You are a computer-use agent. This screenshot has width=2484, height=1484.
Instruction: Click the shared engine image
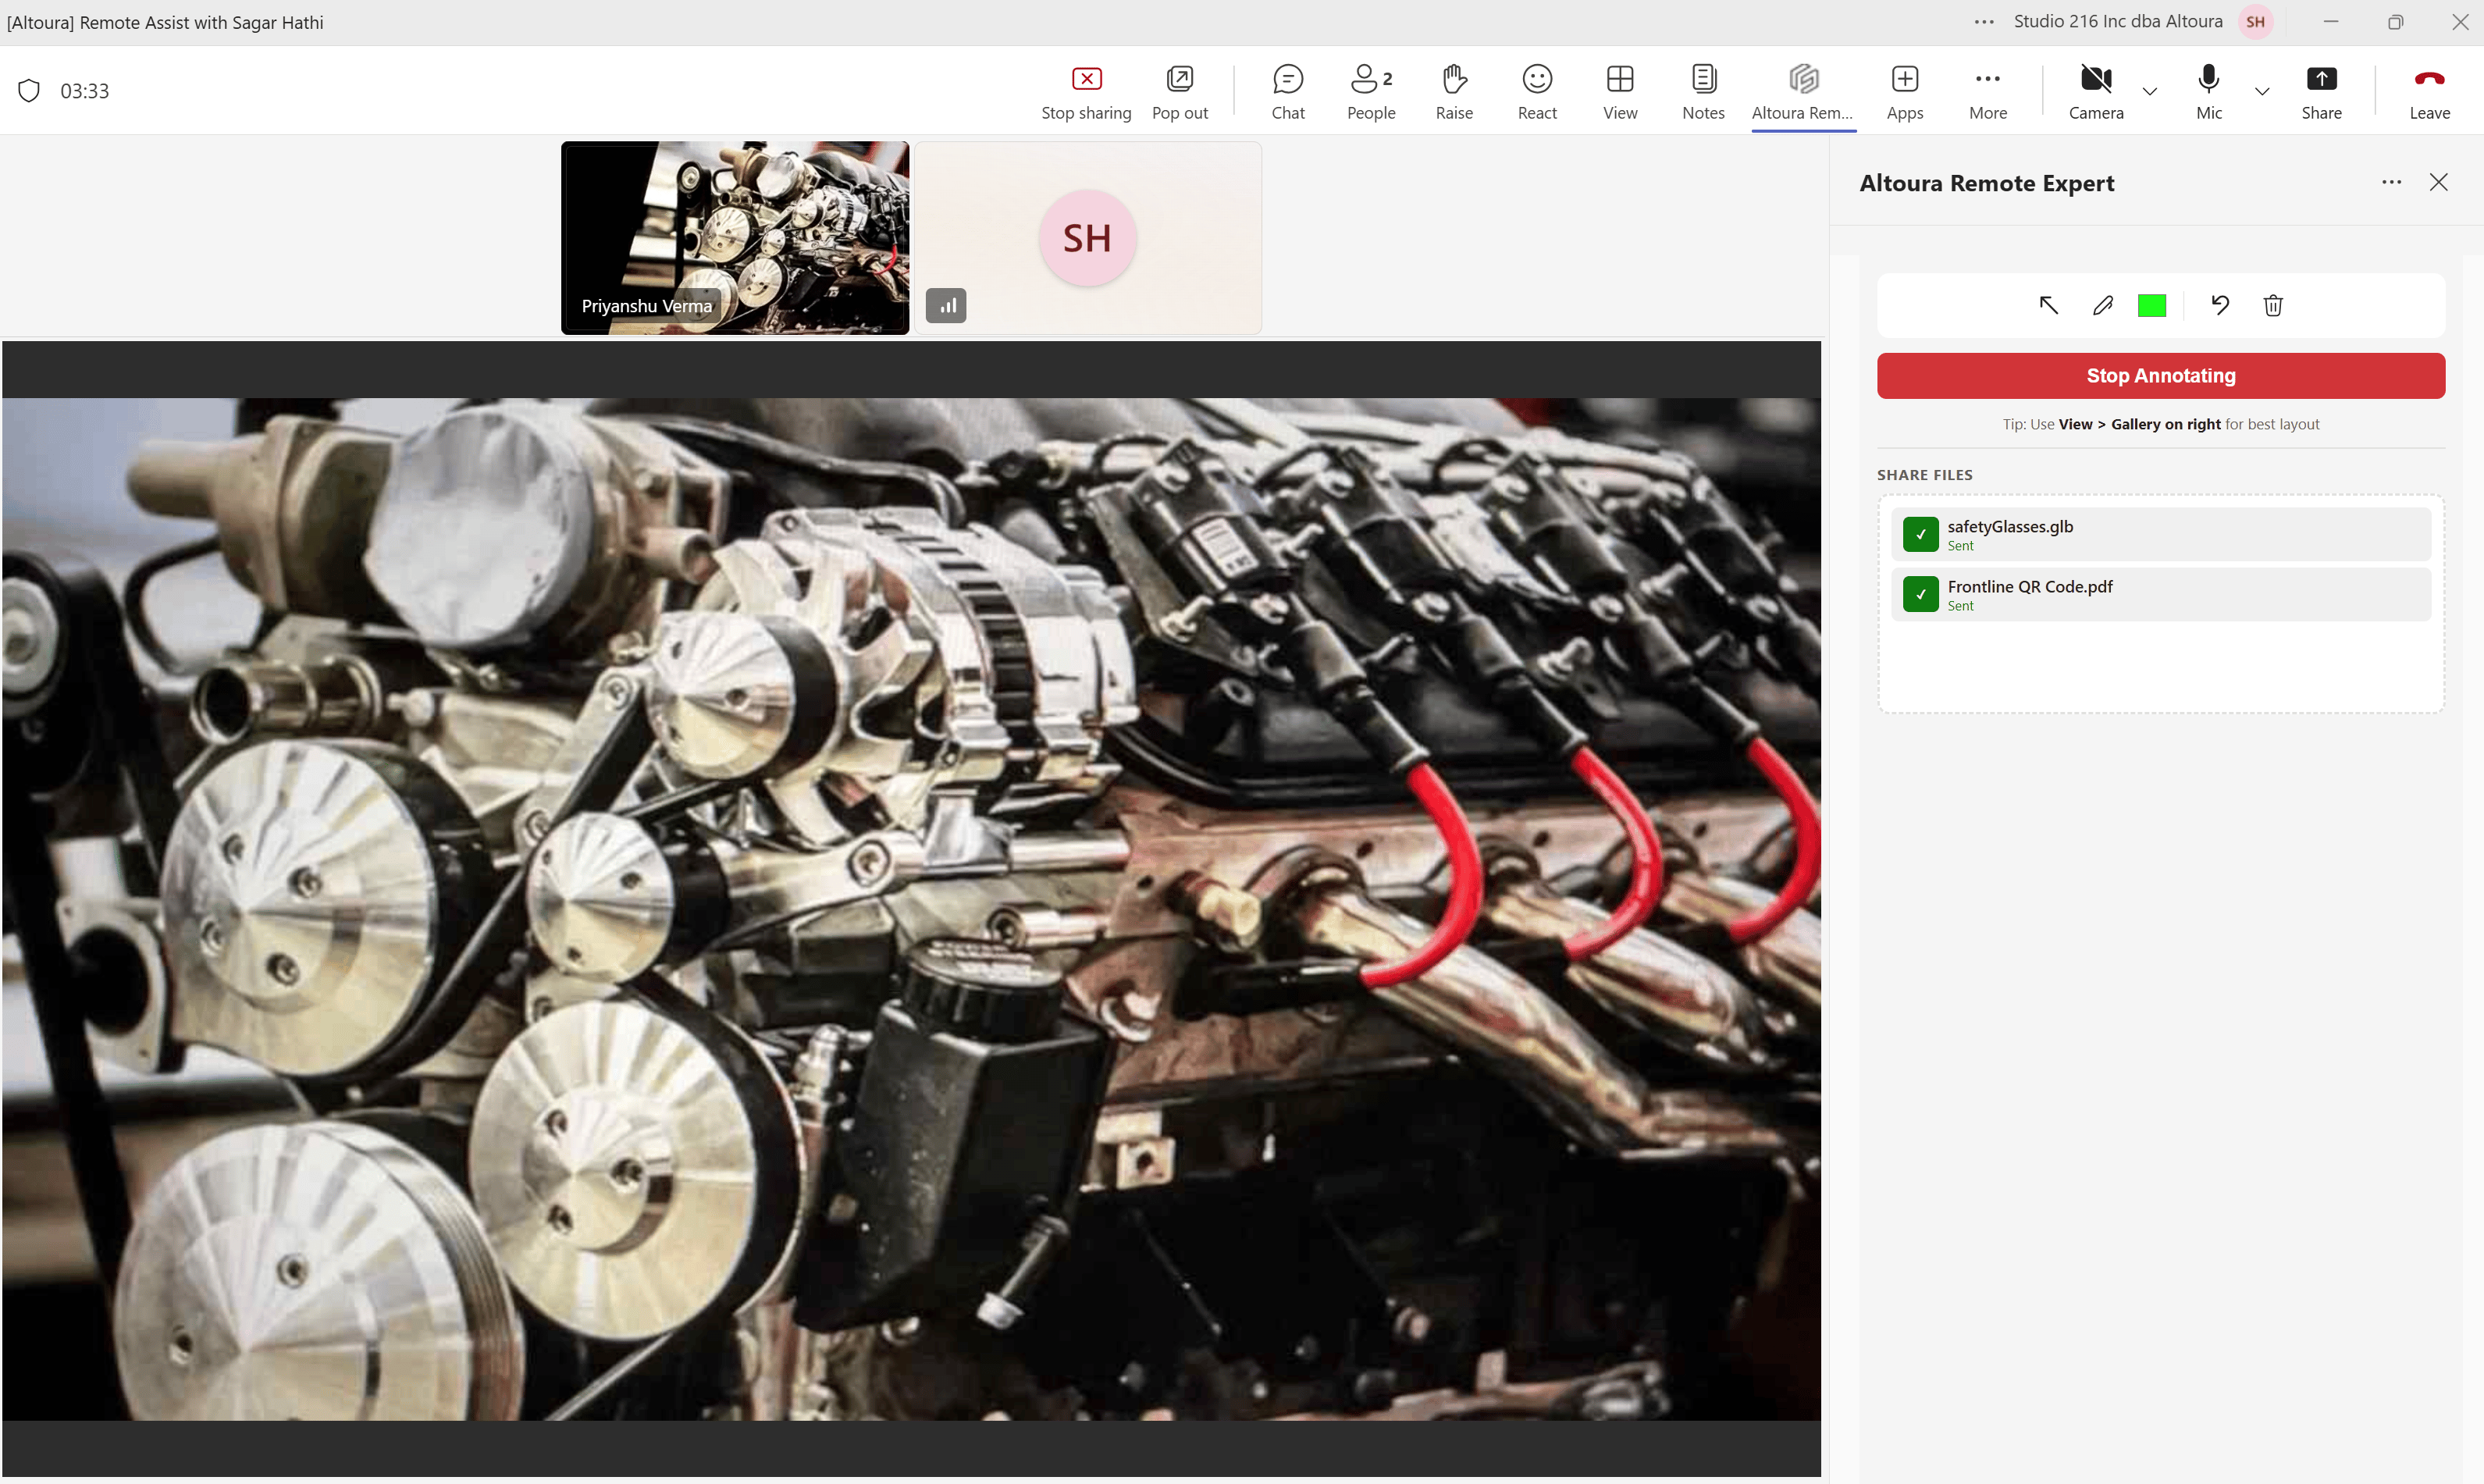(x=911, y=910)
